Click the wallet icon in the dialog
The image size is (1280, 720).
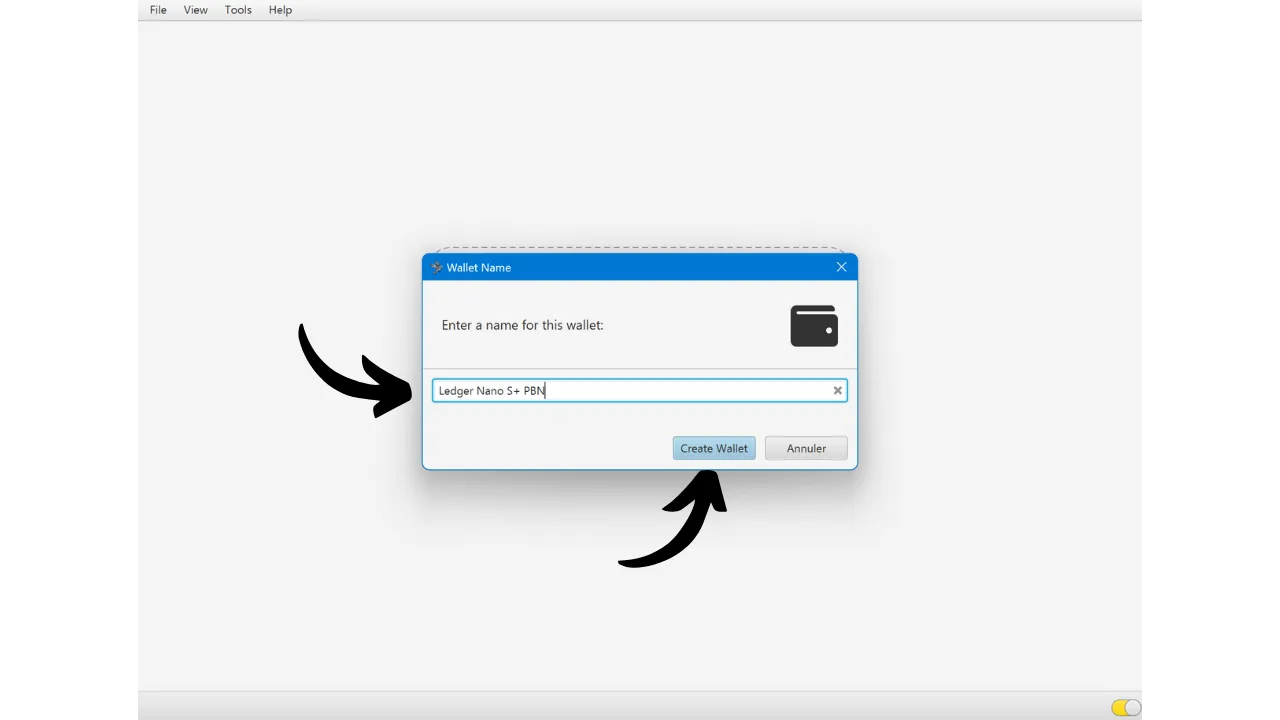[x=814, y=326]
